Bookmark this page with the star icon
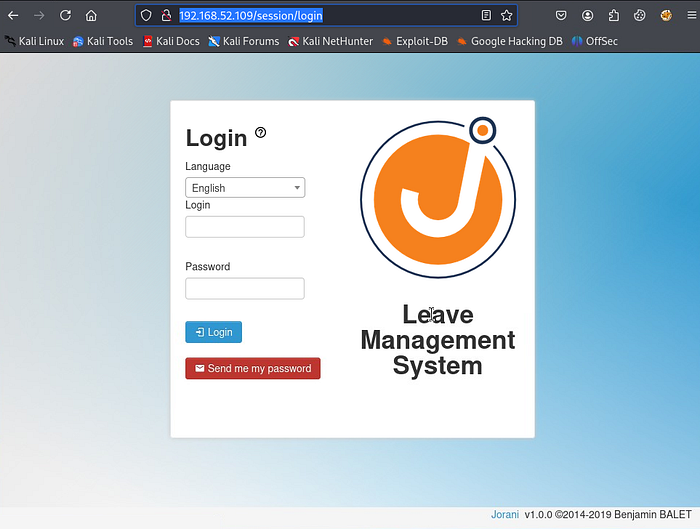The height and width of the screenshot is (529, 700). click(506, 16)
